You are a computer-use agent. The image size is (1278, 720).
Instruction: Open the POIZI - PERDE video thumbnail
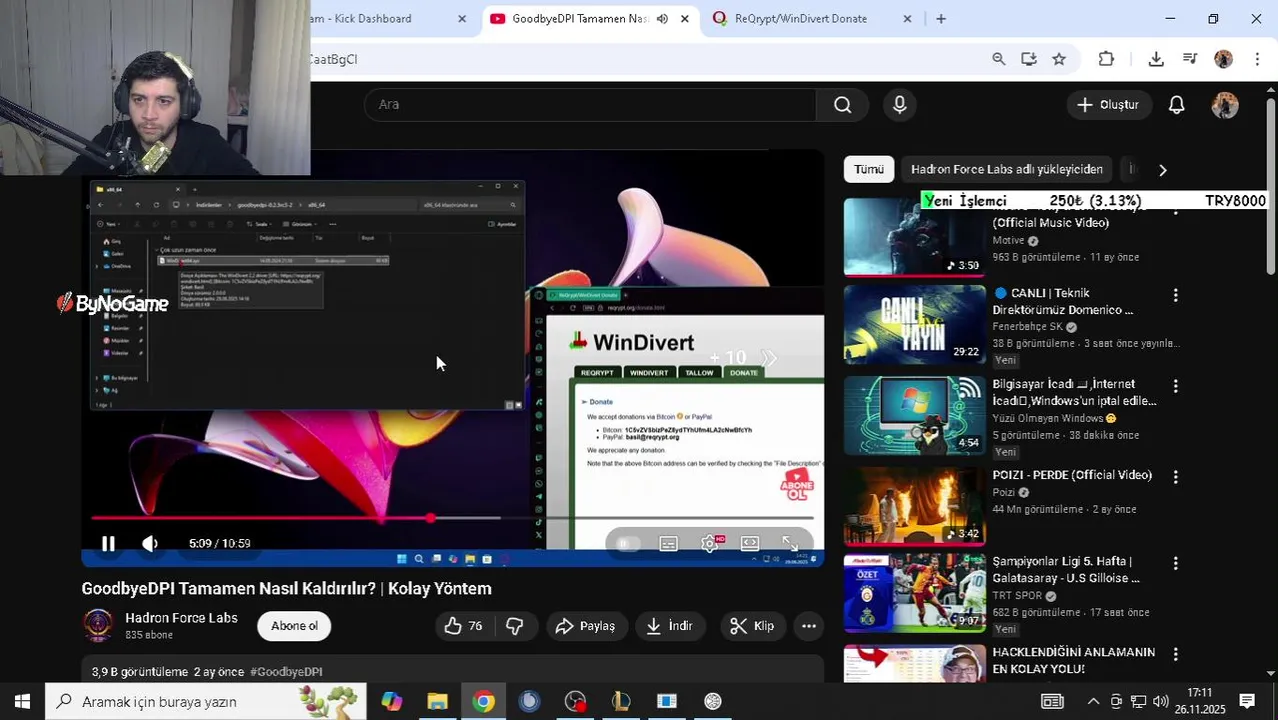pyautogui.click(x=914, y=506)
